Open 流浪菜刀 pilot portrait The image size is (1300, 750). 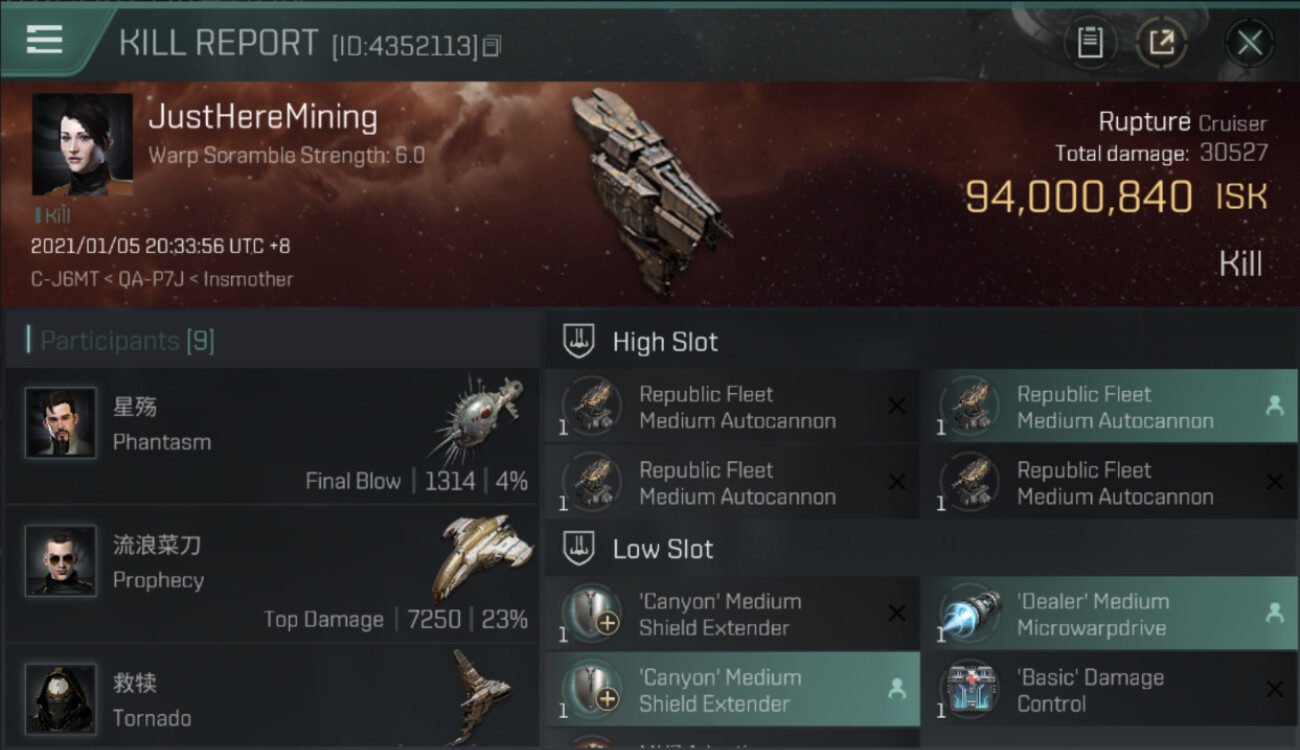[x=61, y=561]
